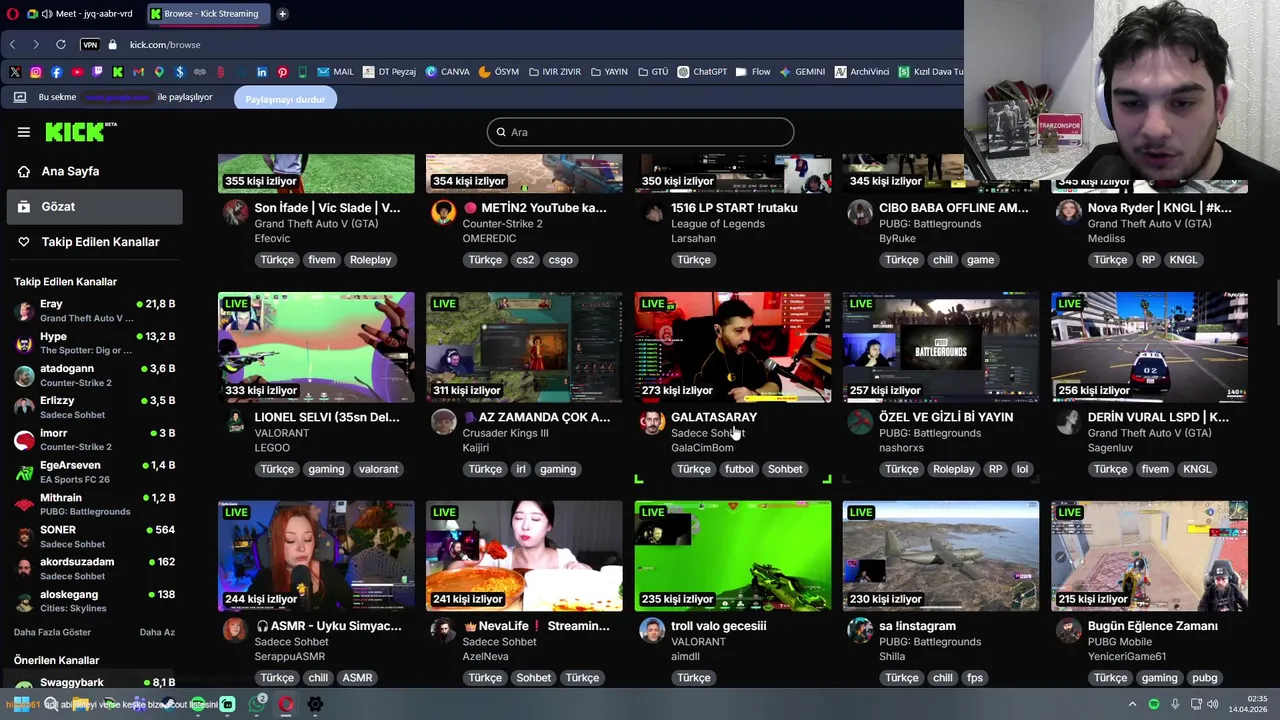Screen dimensions: 1280x720
Task: Open the ÖZEL VE GİZLİ Bİ YAYIN title
Action: click(946, 417)
